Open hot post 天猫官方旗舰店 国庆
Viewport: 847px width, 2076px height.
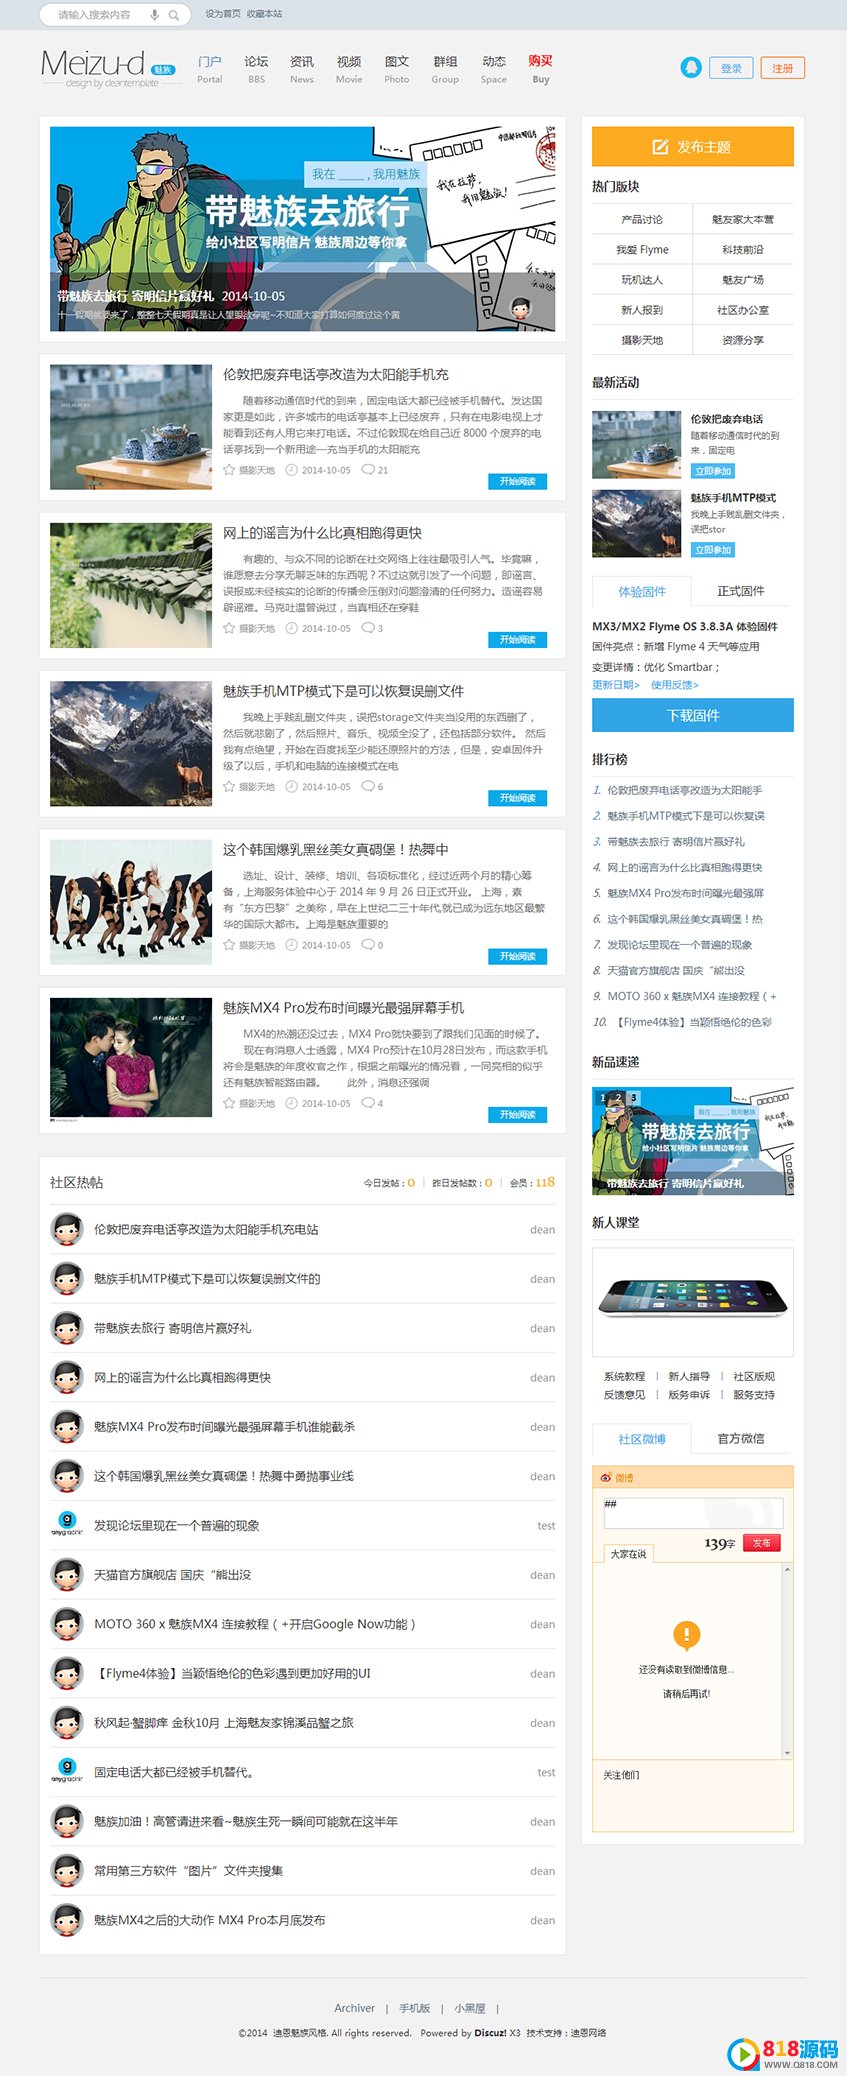(172, 1575)
